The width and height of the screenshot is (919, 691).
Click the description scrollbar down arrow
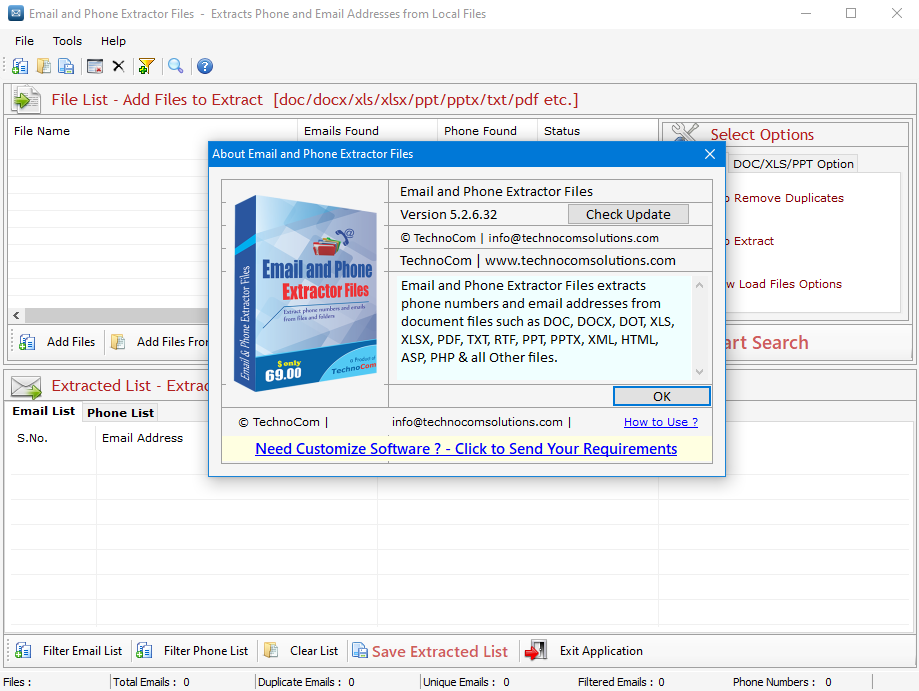coord(699,372)
